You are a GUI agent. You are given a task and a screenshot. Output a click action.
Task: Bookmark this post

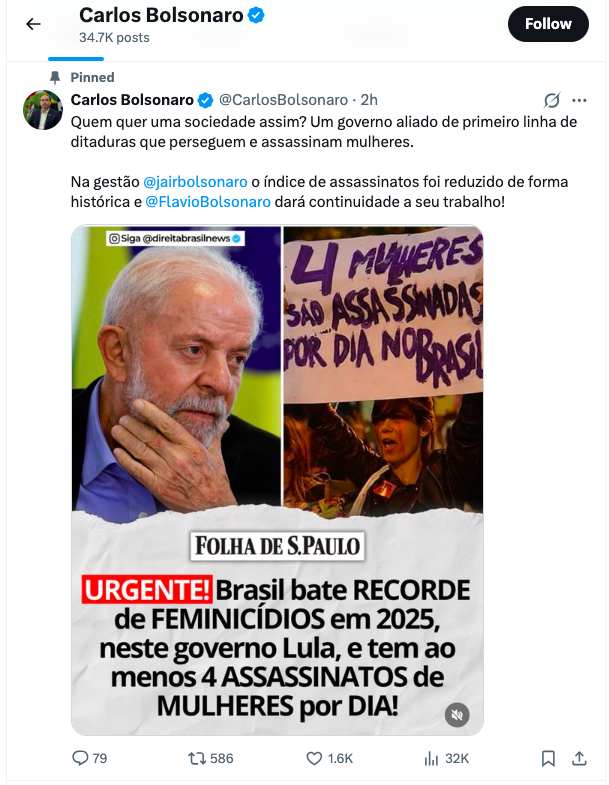548,758
